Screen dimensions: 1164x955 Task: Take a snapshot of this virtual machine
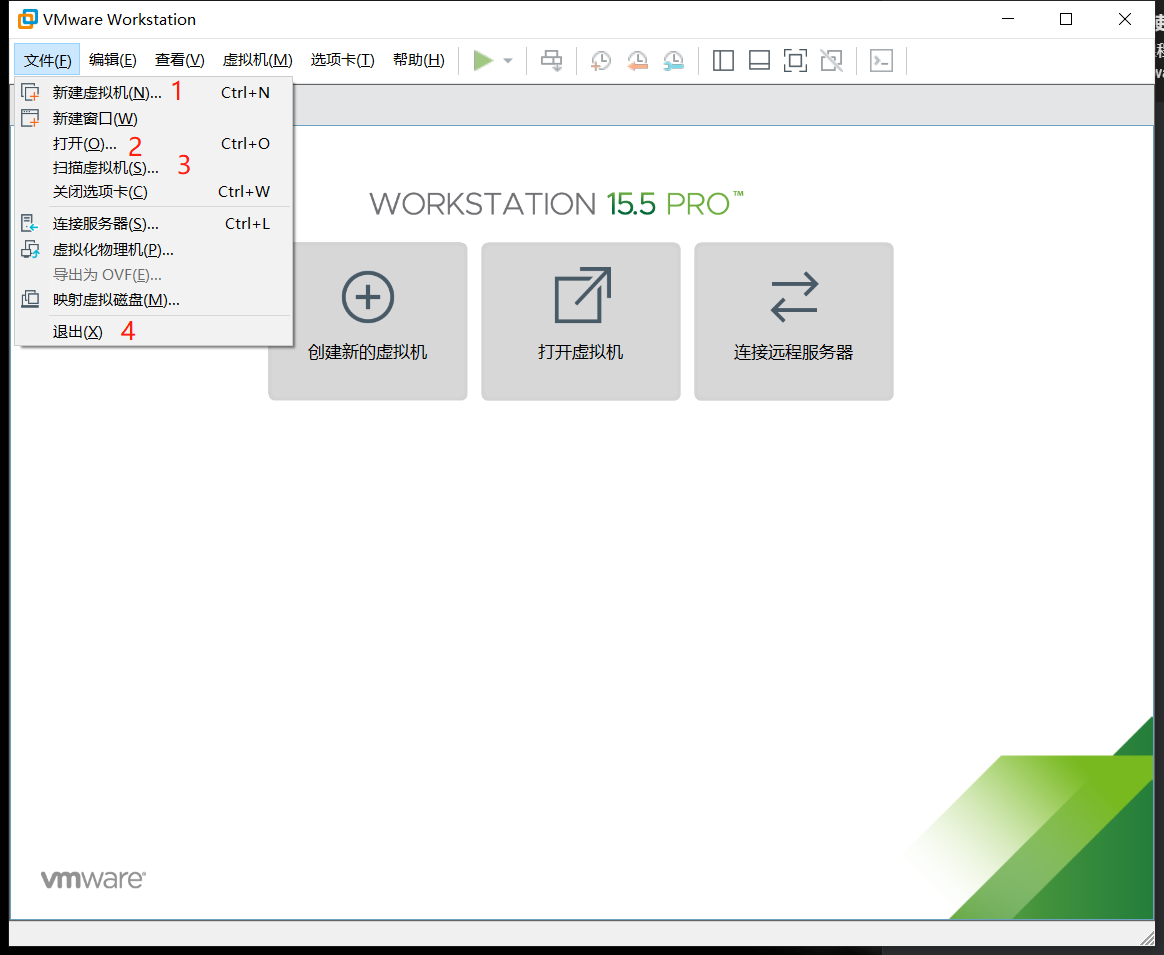[600, 60]
